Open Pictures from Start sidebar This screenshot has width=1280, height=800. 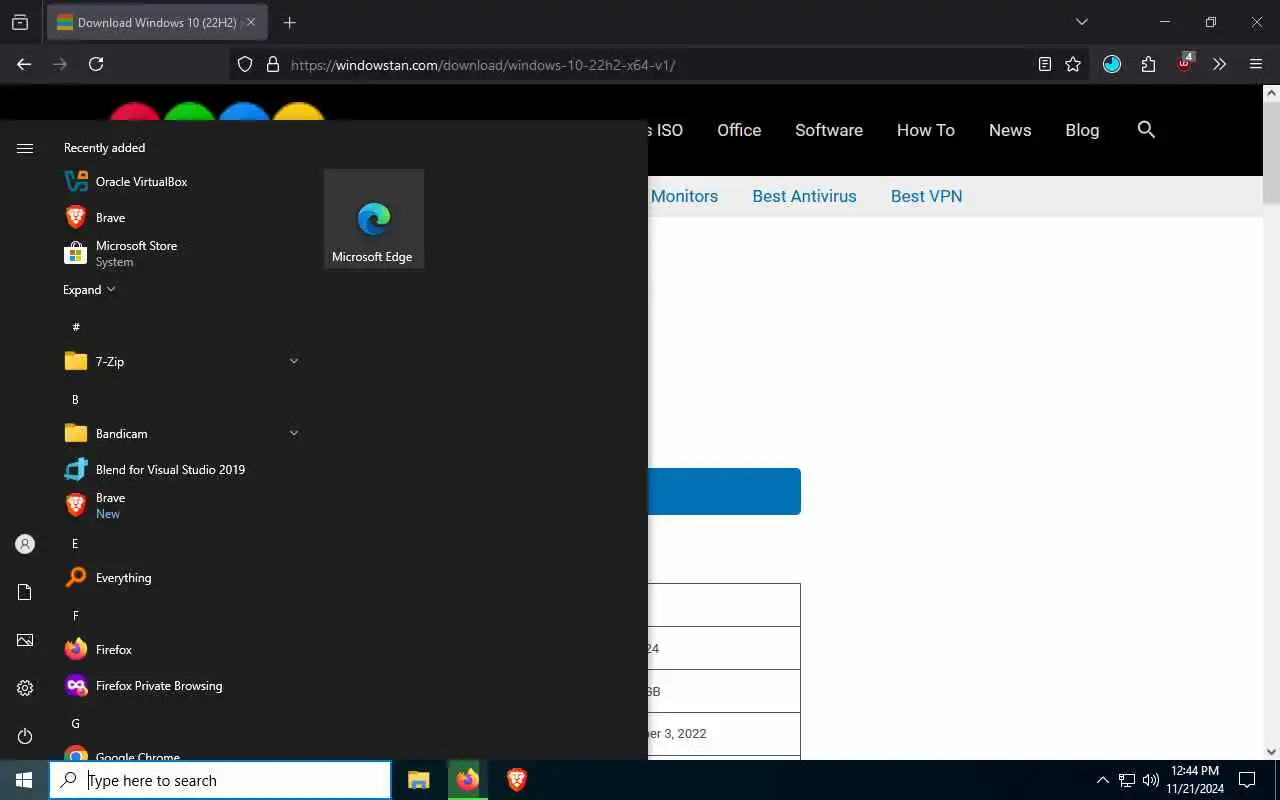[x=25, y=640]
